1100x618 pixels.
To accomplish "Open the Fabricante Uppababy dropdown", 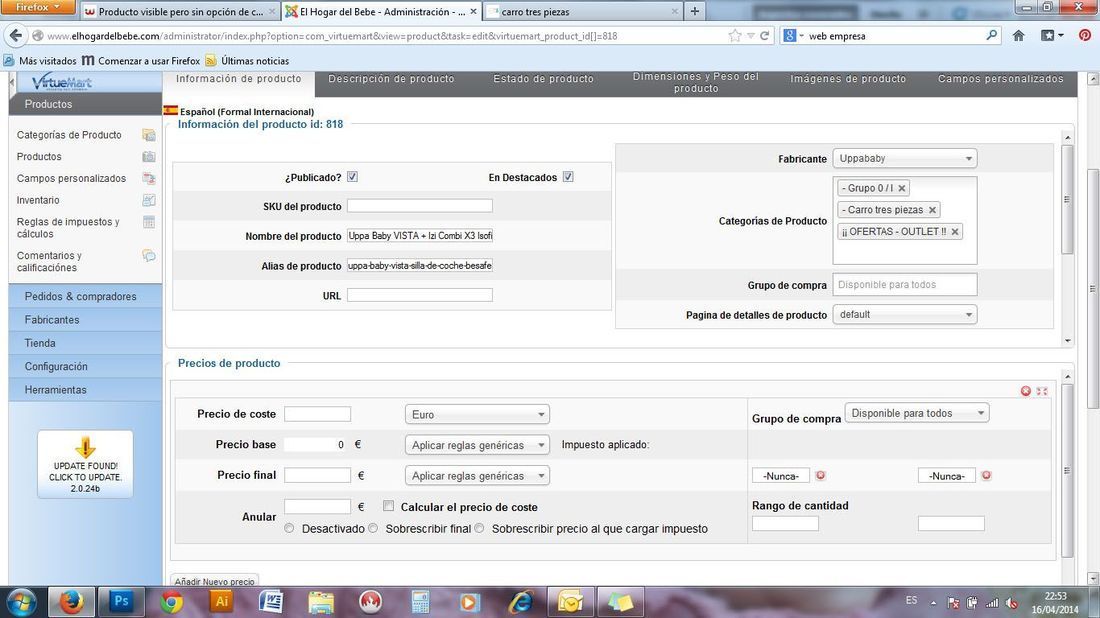I will coord(905,159).
